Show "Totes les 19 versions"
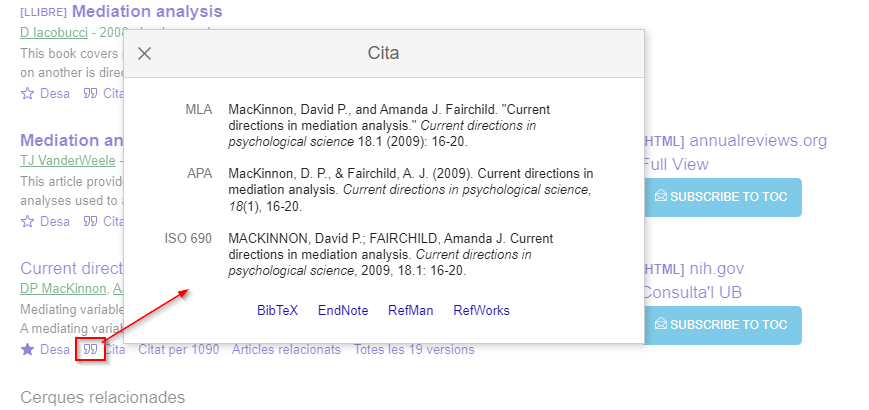The width and height of the screenshot is (869, 410). (414, 349)
